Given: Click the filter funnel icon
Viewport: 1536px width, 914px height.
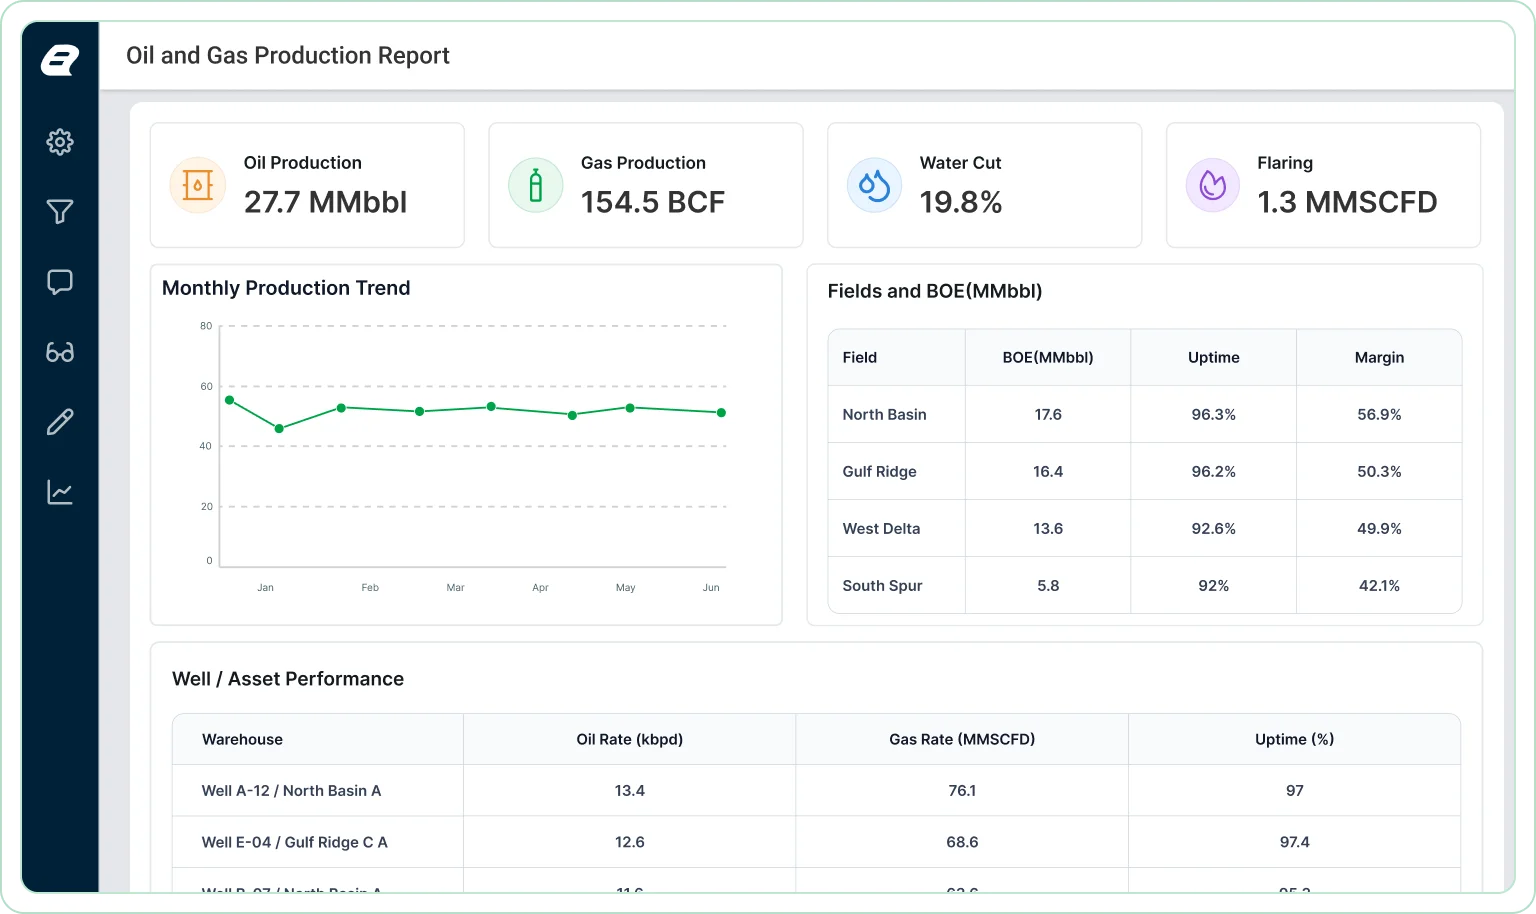Looking at the screenshot, I should click(x=60, y=212).
